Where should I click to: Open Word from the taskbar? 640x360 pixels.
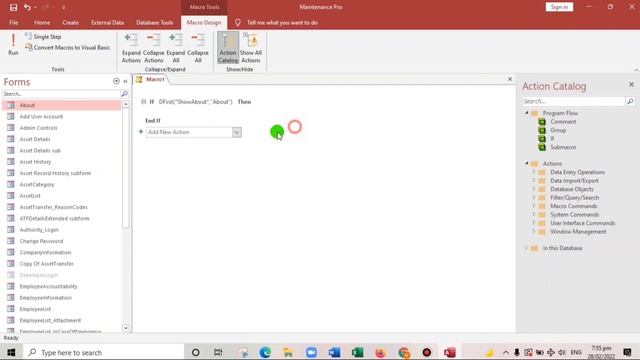(334, 352)
